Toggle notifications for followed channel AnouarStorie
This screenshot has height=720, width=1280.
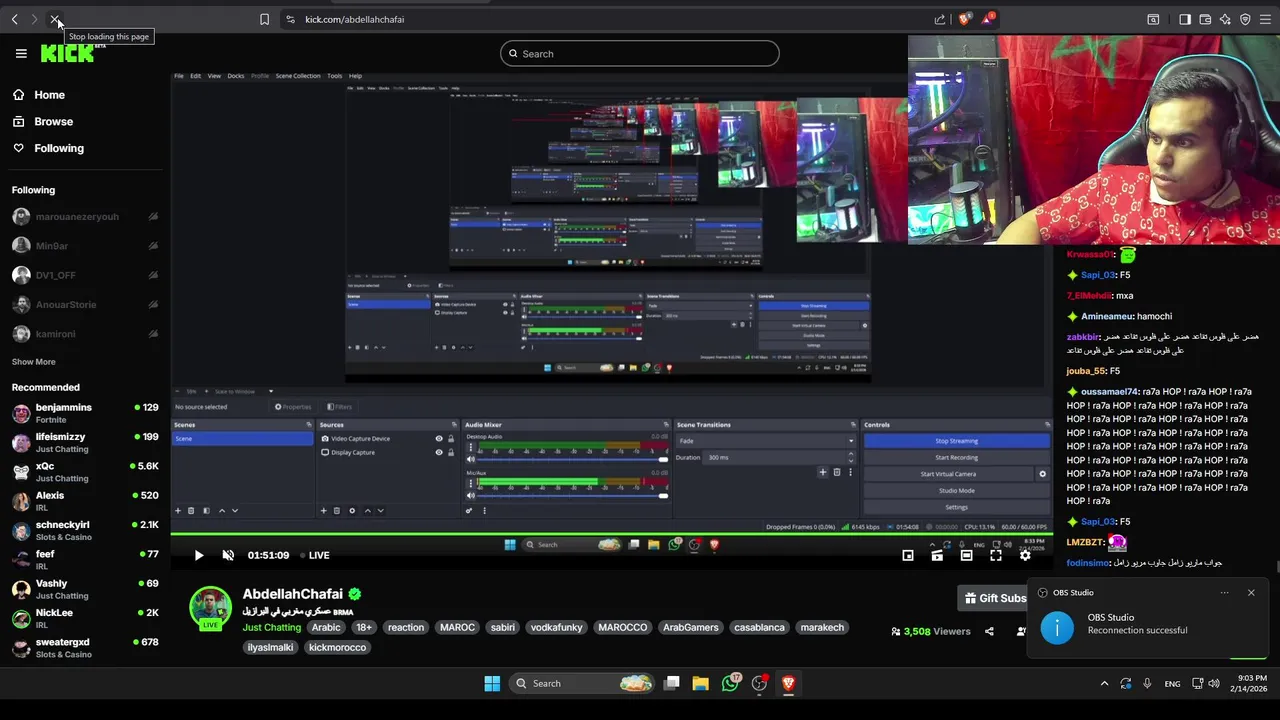coord(153,304)
